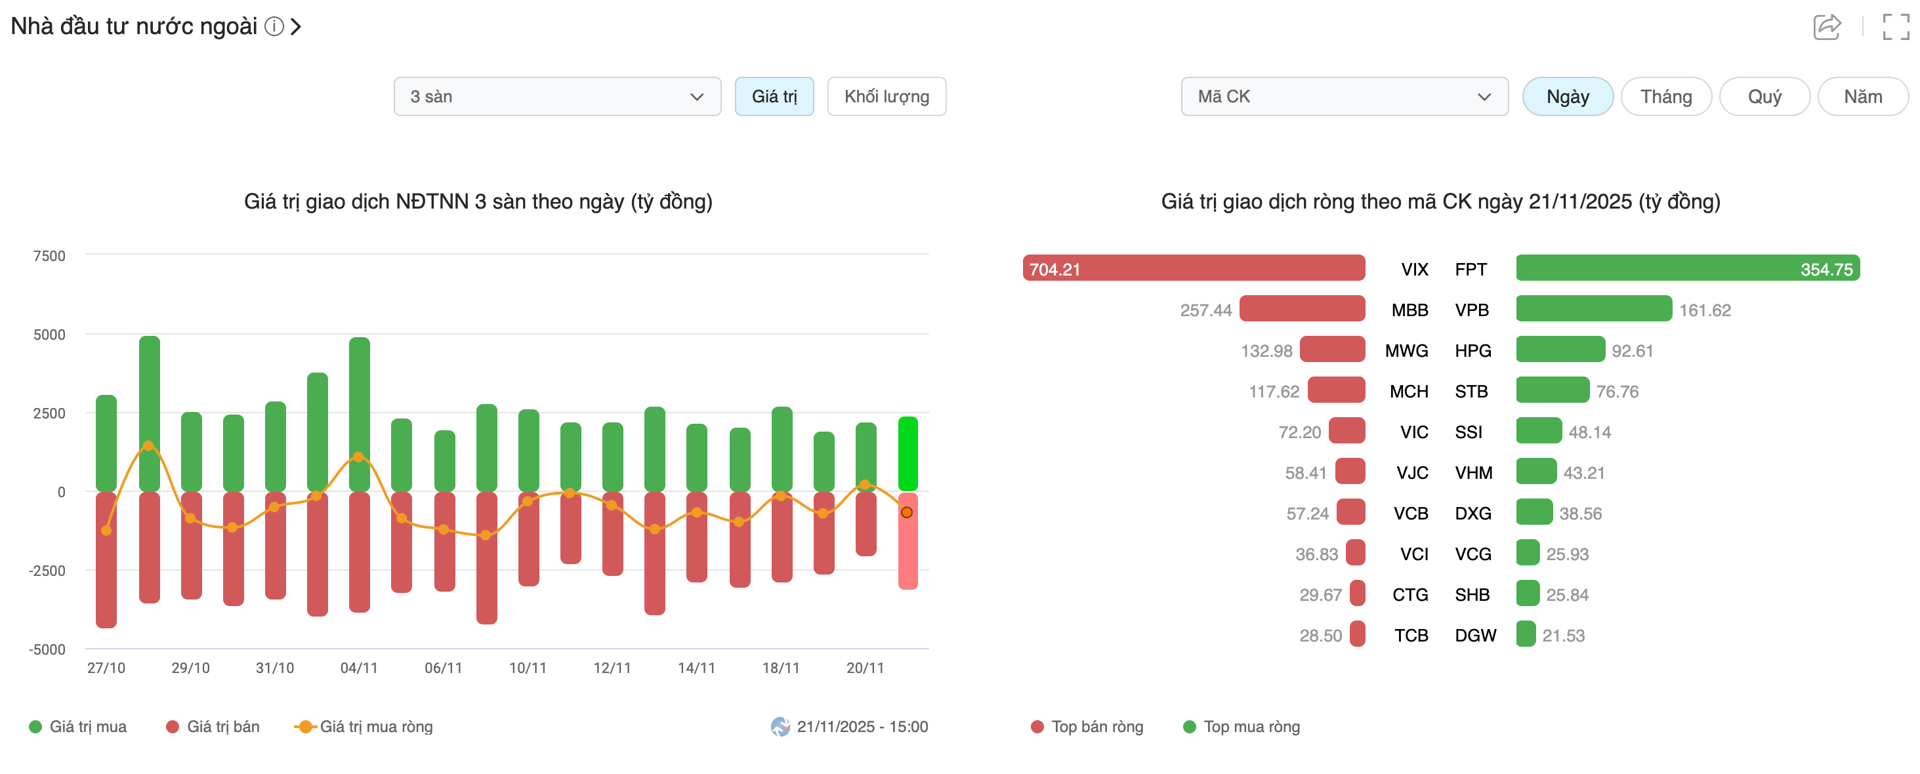The image size is (1920, 774).
Task: Click the Giá trị button
Action: (774, 97)
